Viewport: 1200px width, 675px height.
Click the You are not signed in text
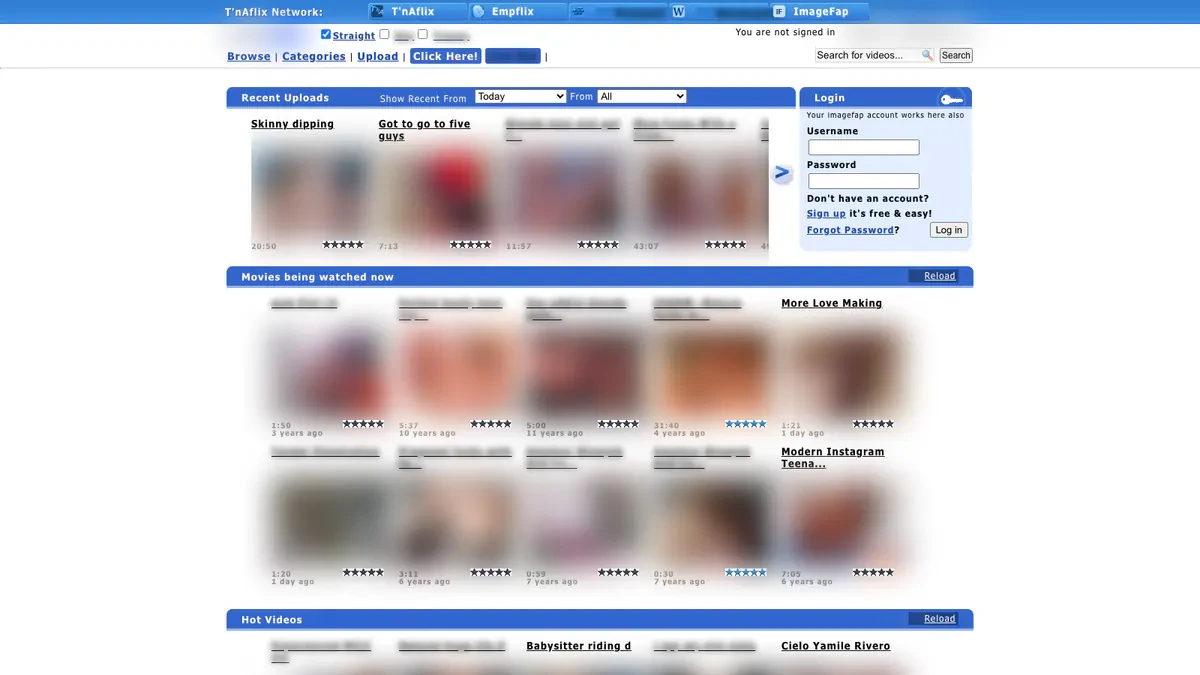pyautogui.click(x=785, y=32)
